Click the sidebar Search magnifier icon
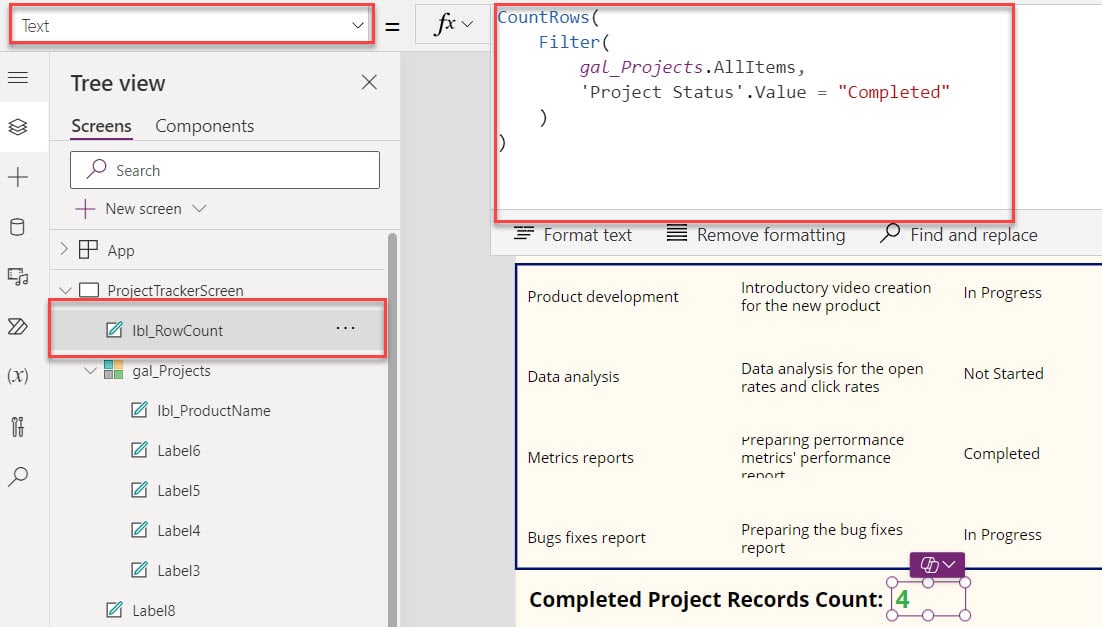The width and height of the screenshot is (1102, 627). point(18,477)
